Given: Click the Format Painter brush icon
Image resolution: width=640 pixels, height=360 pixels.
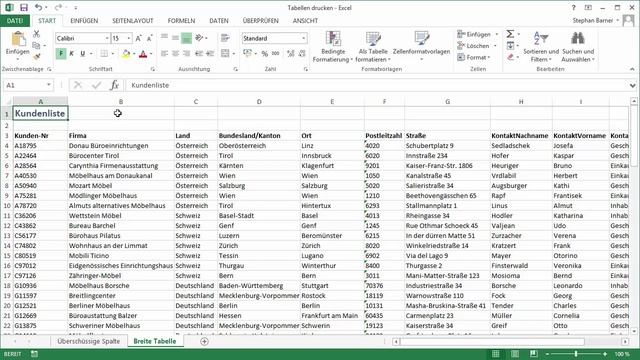Looking at the screenshot, I should point(36,56).
